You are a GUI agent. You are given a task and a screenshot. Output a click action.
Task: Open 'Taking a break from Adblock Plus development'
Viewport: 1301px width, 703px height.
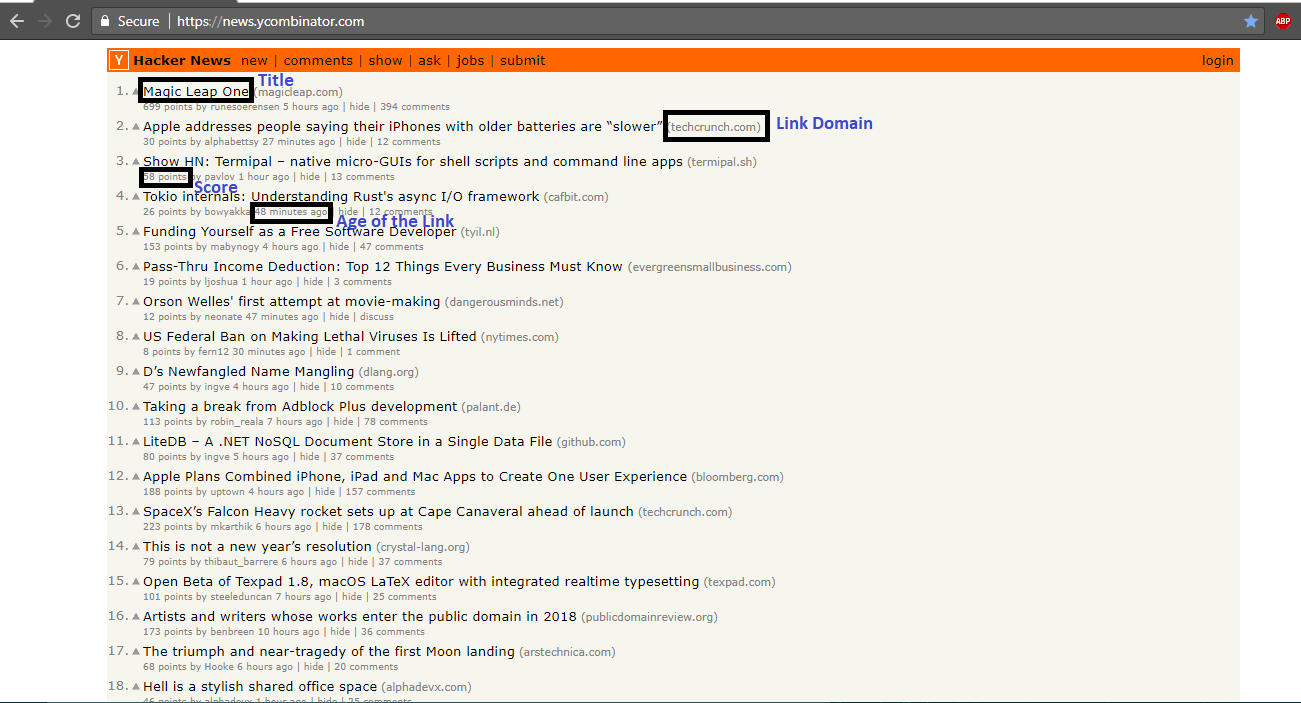[300, 406]
